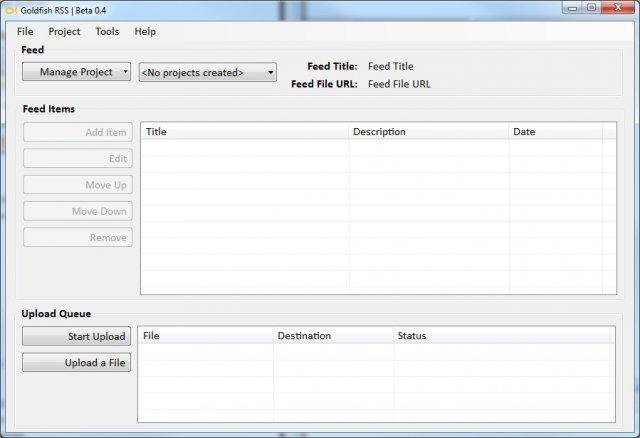Click the Move Down button
This screenshot has width=640, height=438.
point(78,211)
